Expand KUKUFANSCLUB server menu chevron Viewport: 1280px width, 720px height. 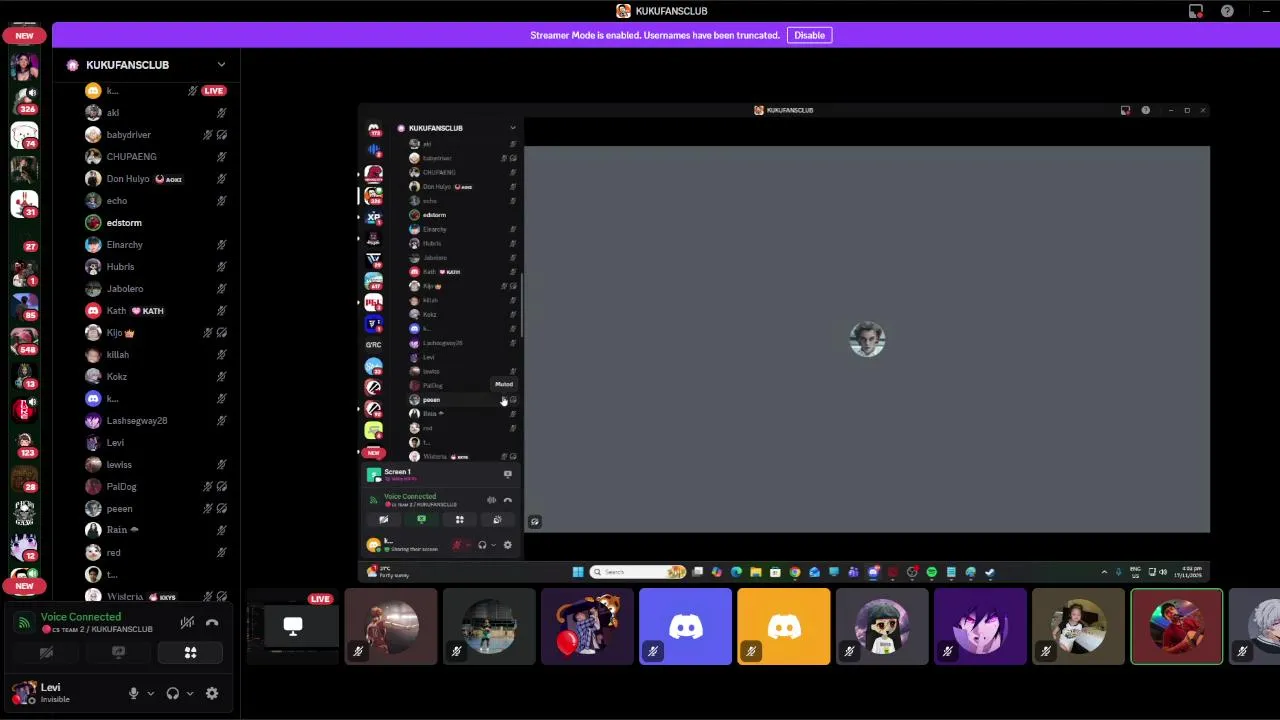coord(221,65)
